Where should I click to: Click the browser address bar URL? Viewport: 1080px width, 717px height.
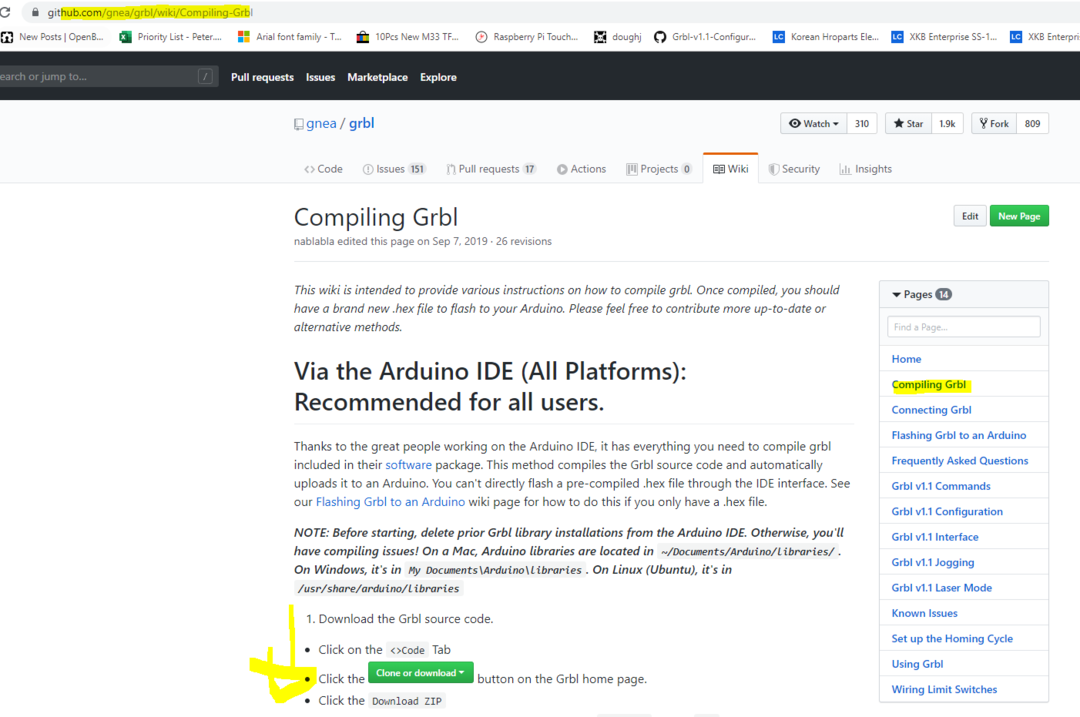point(150,13)
